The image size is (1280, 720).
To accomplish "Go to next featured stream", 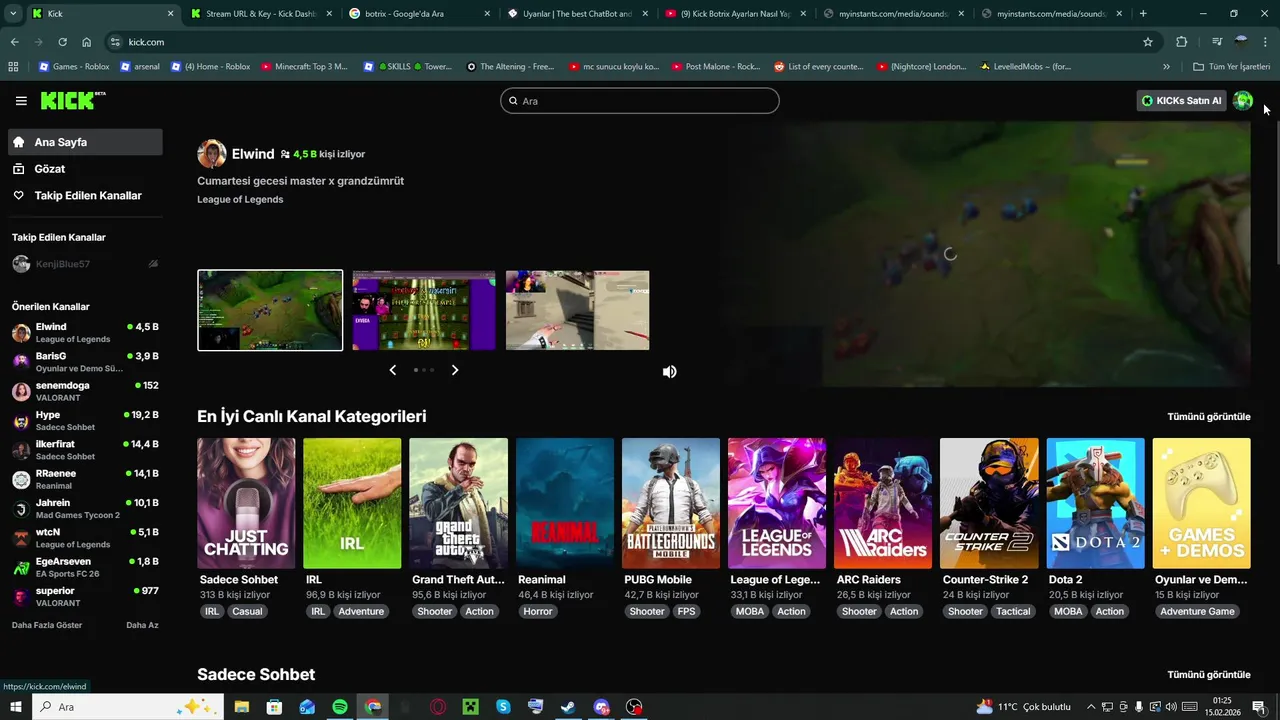I will [455, 370].
